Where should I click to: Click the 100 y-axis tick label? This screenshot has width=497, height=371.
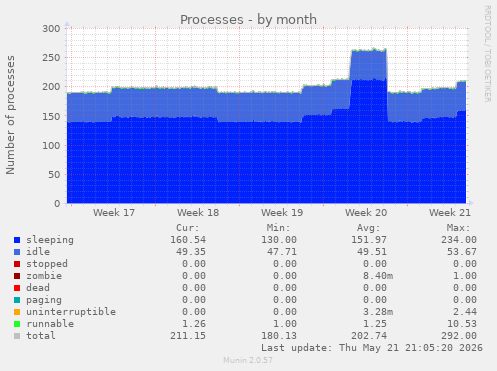point(51,145)
